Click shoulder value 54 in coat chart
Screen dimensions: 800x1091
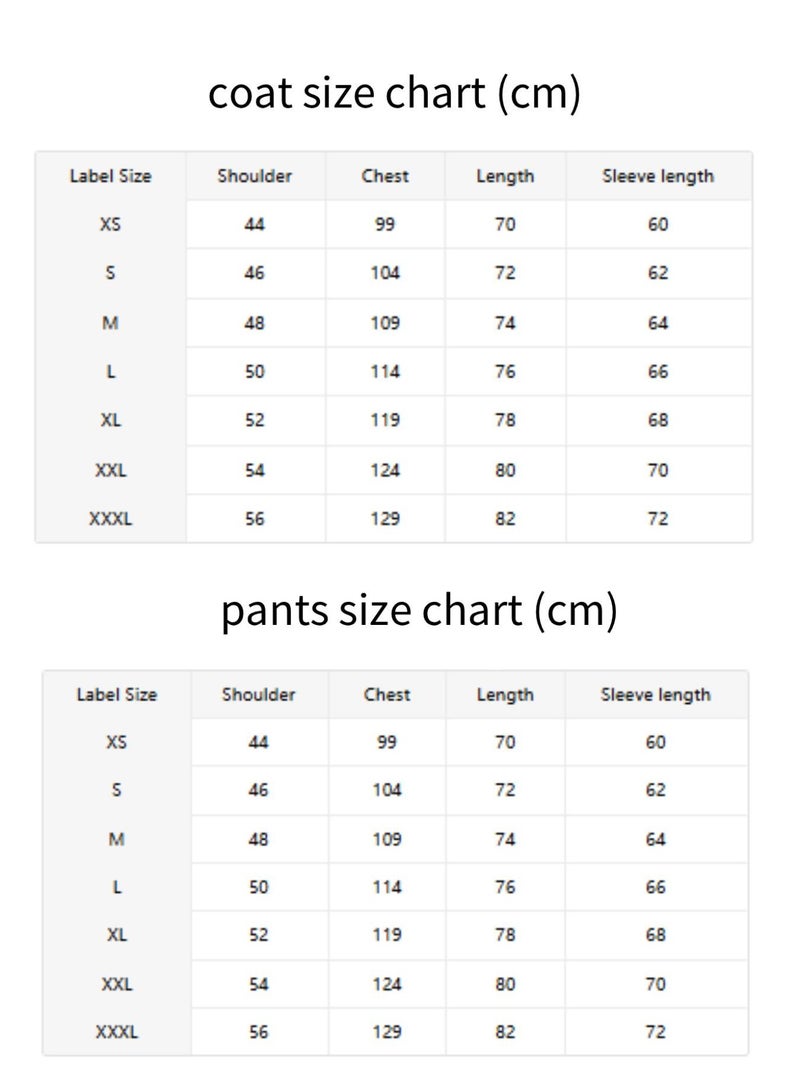pyautogui.click(x=255, y=471)
